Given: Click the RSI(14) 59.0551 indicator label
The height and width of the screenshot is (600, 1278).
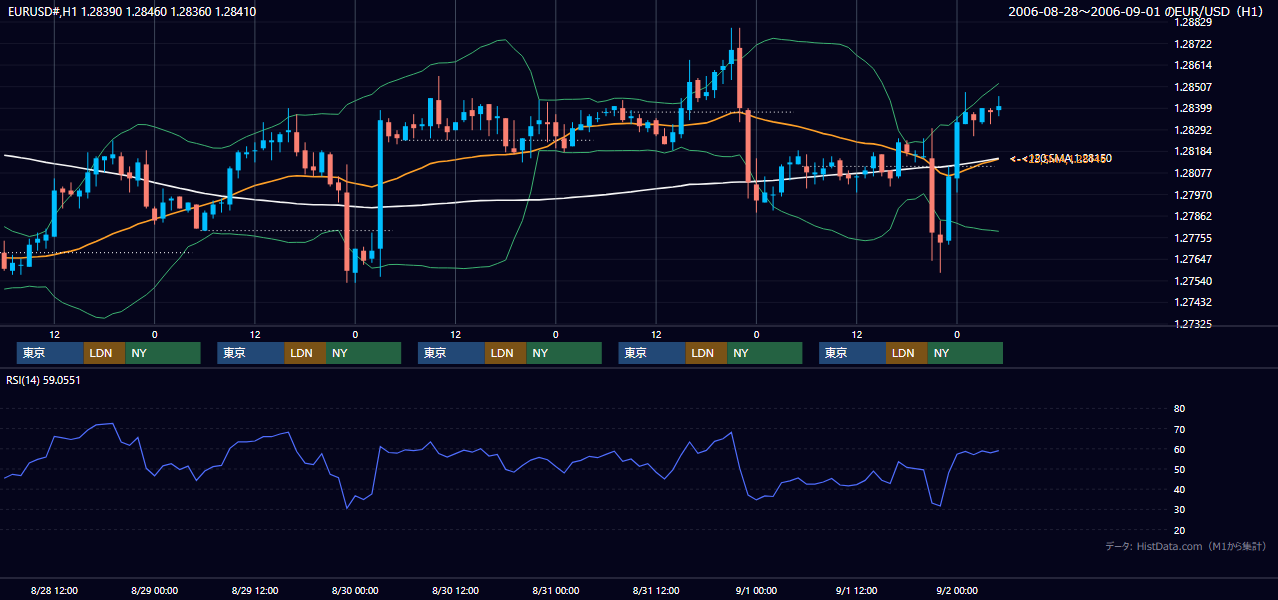Looking at the screenshot, I should click(43, 380).
